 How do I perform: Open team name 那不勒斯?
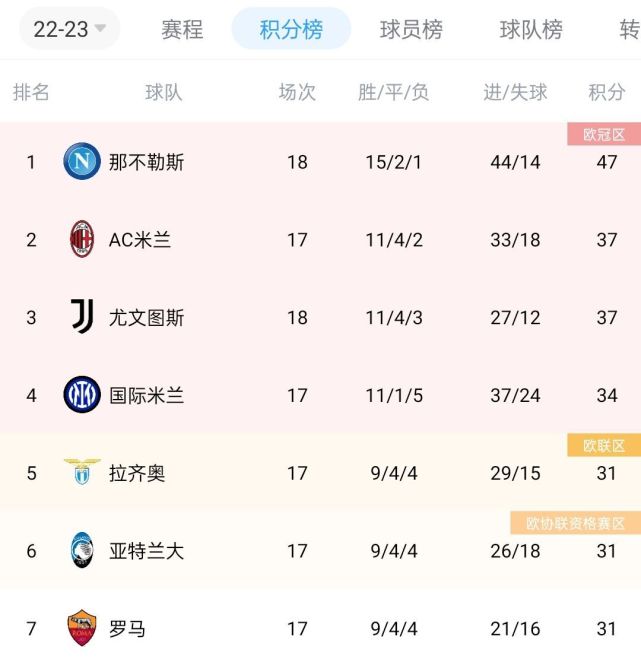[x=146, y=162]
